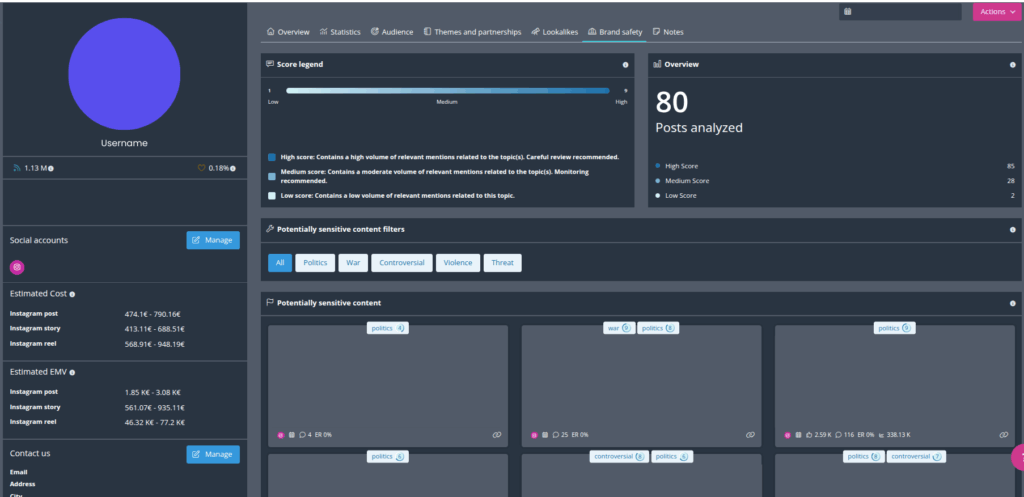Open link icon on the war-politics post card
The height and width of the screenshot is (497, 1024).
click(x=750, y=435)
